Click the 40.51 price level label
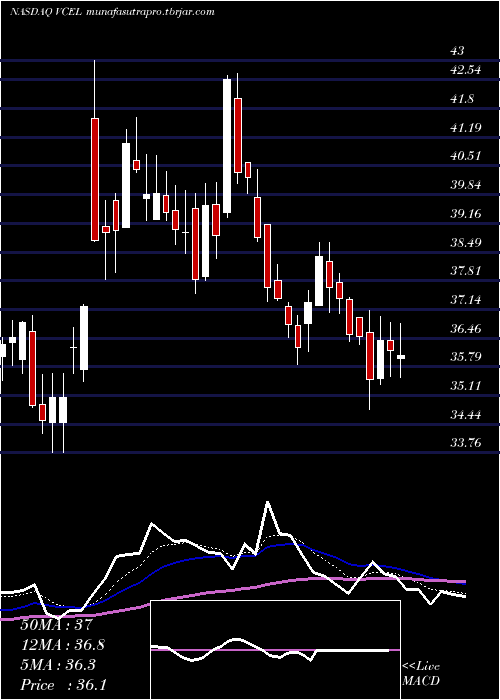This screenshot has width=500, height=700. click(x=466, y=156)
